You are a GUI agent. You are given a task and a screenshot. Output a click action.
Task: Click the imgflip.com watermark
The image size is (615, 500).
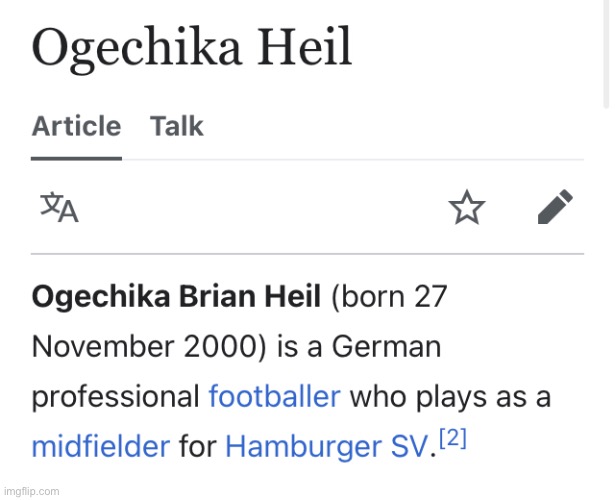point(31,491)
